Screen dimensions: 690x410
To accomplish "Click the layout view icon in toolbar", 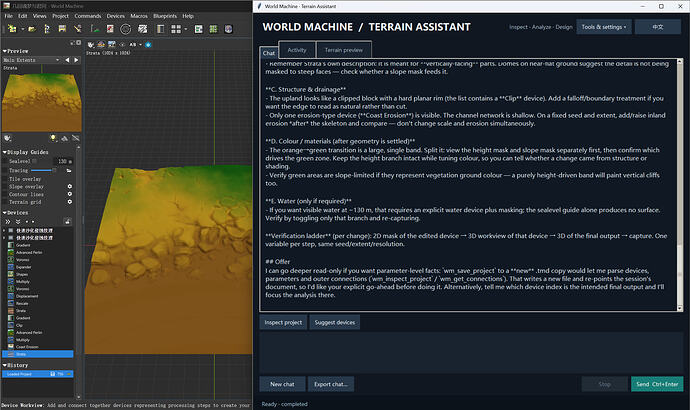I will point(161,29).
